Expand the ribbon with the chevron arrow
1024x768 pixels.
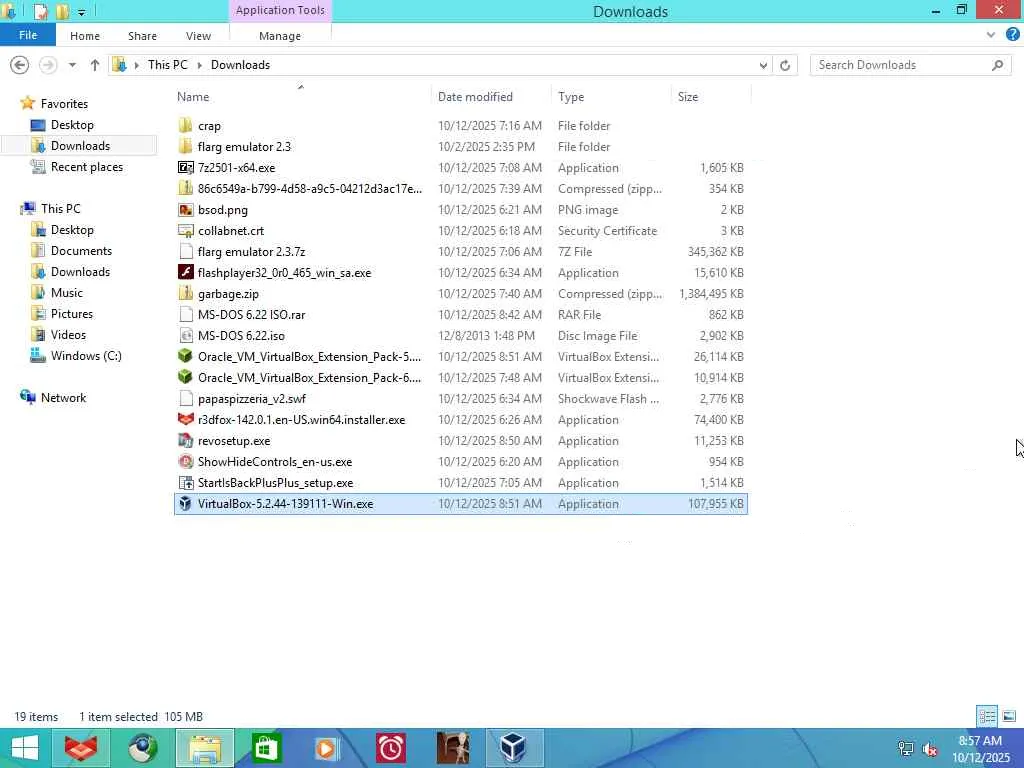991,35
